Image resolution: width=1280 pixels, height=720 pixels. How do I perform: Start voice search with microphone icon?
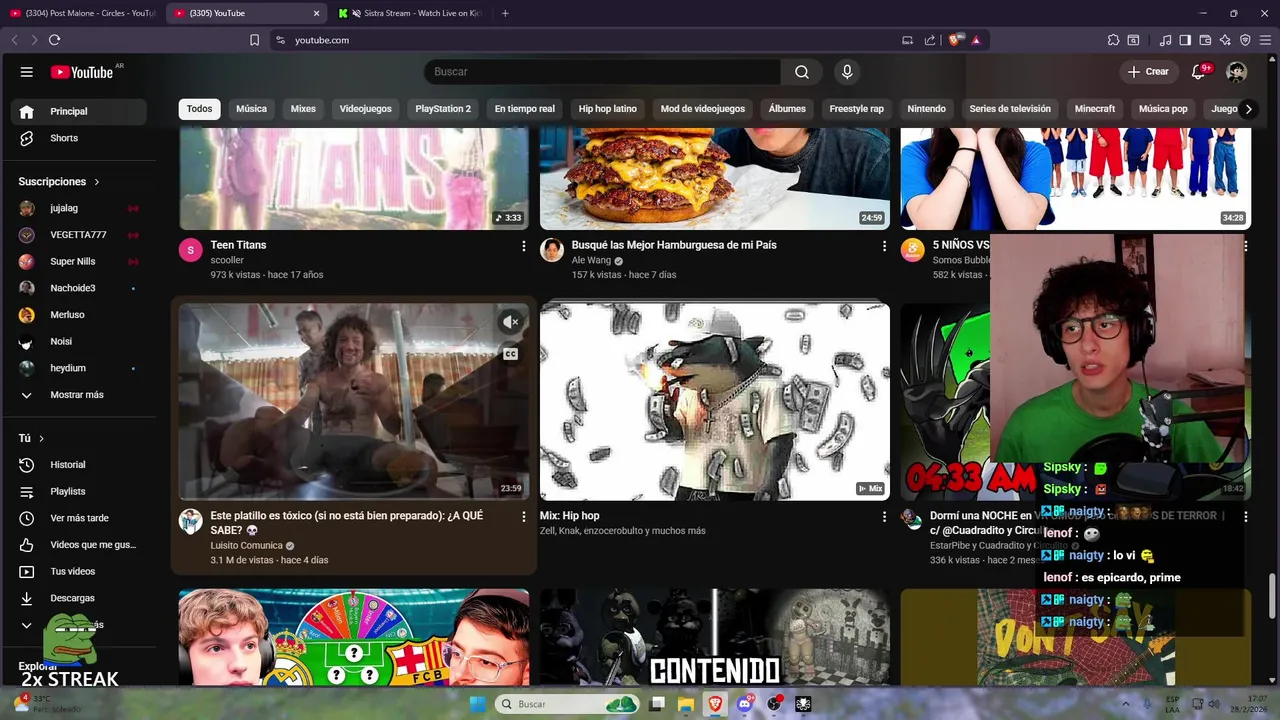(x=847, y=72)
